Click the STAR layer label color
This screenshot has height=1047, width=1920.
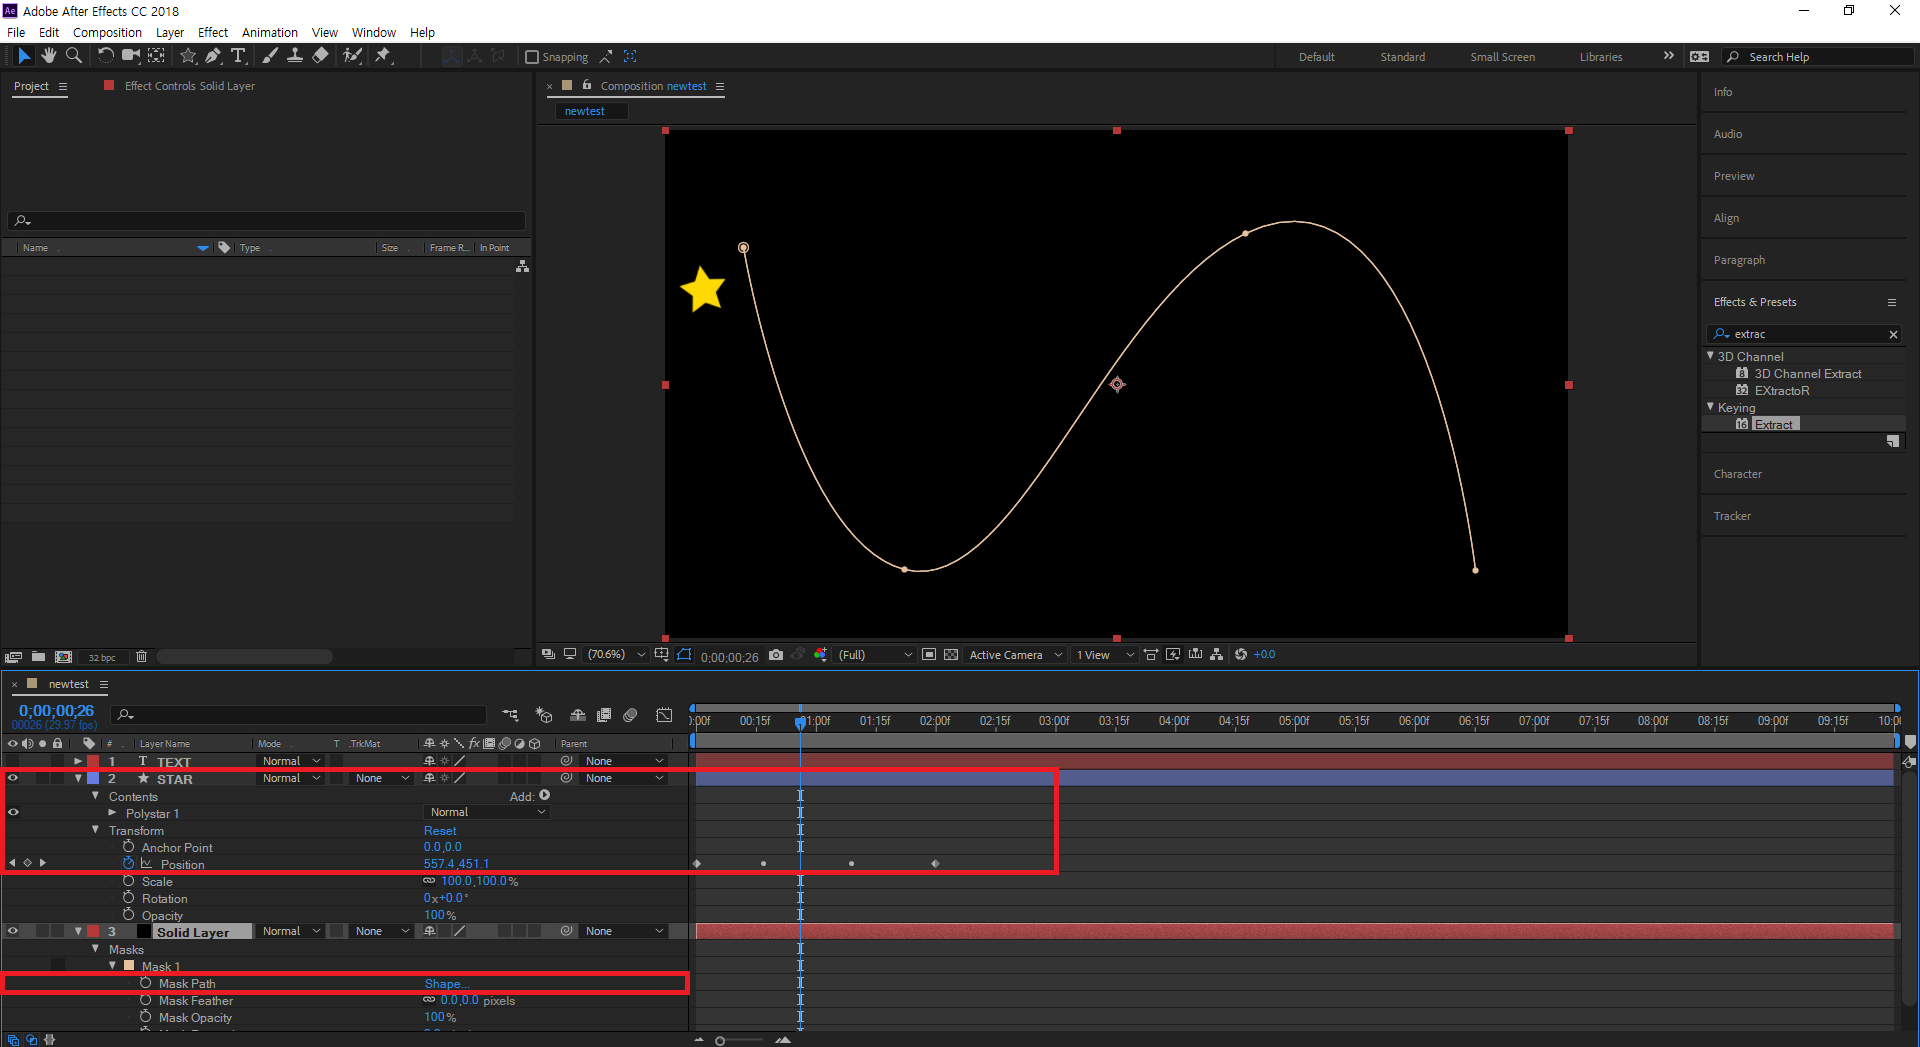[93, 778]
